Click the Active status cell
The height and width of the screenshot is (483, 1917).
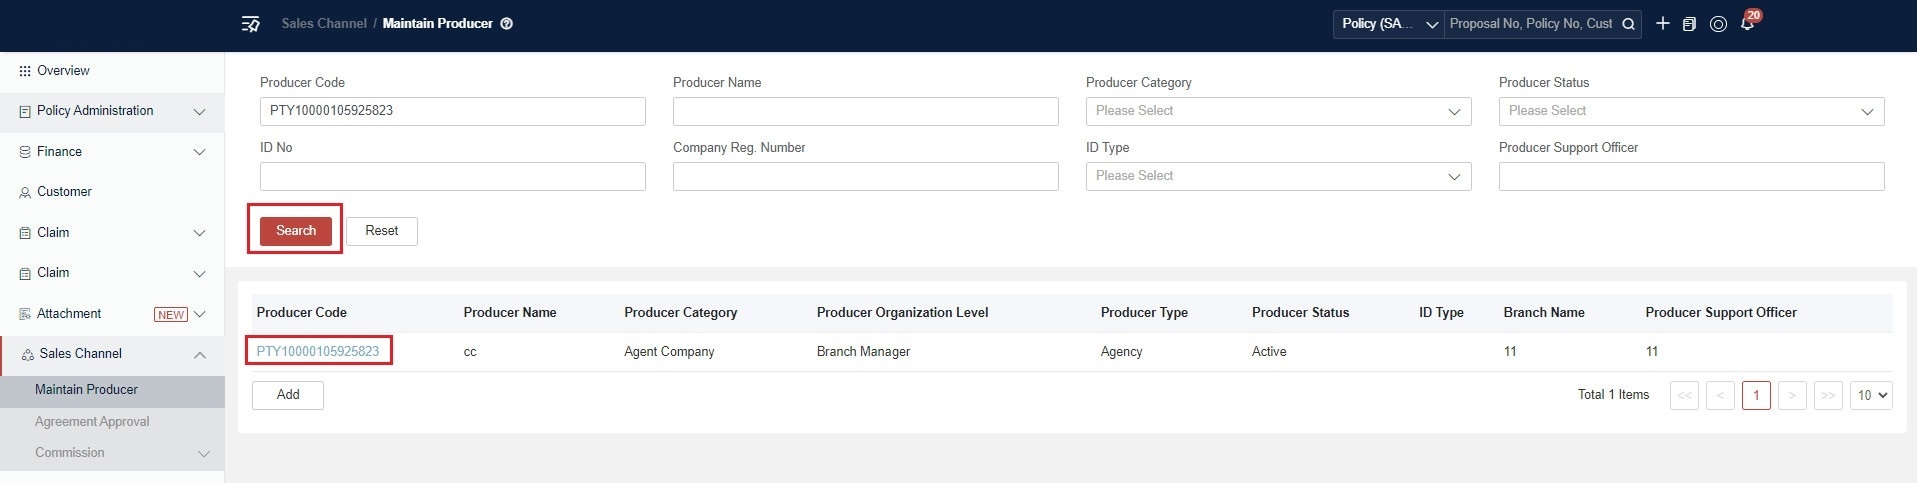click(x=1269, y=352)
